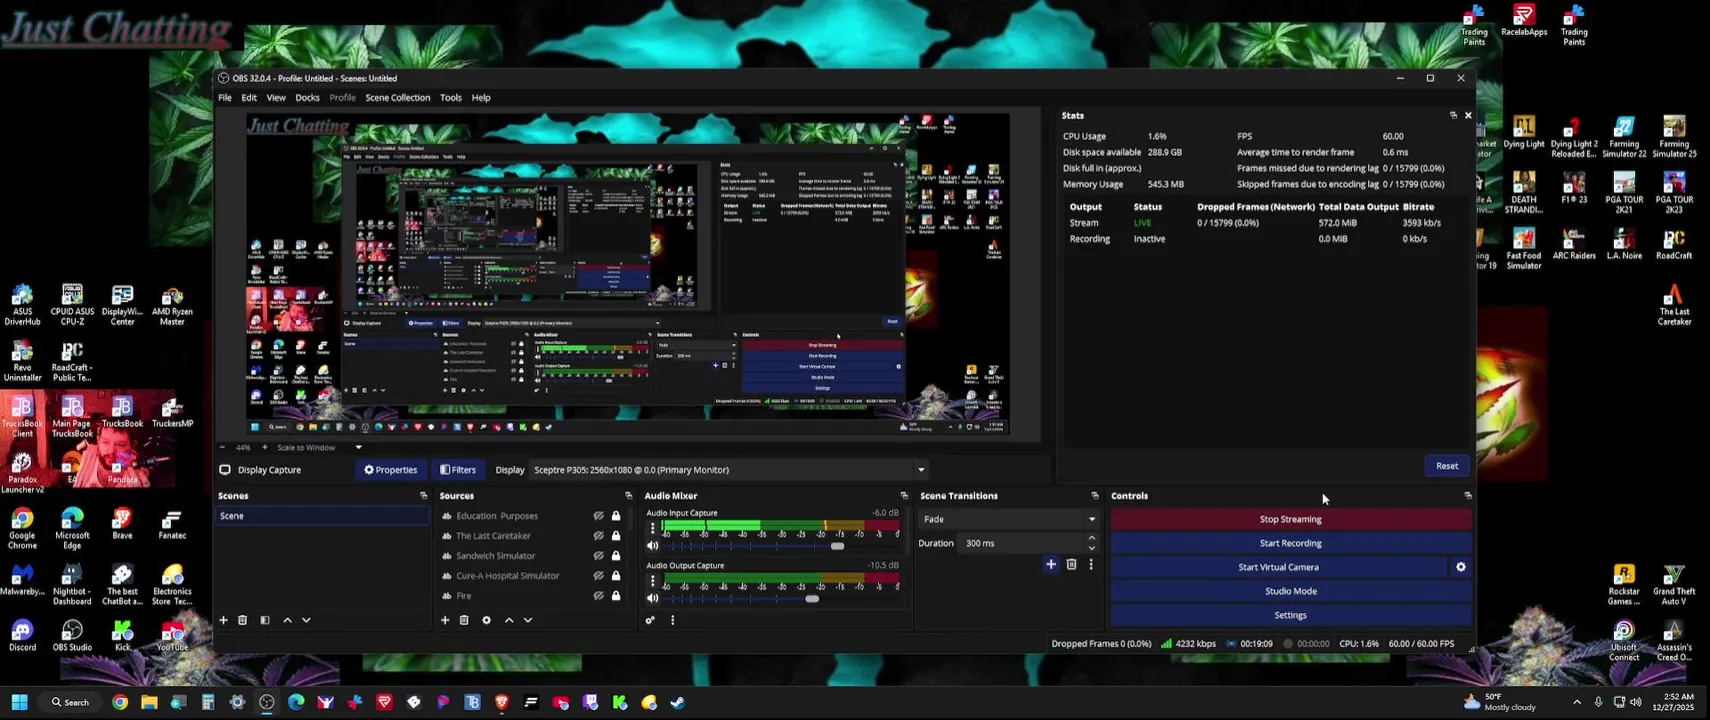The image size is (1710, 720).
Task: Open OBS Studio desktop shortcut
Action: [72, 636]
